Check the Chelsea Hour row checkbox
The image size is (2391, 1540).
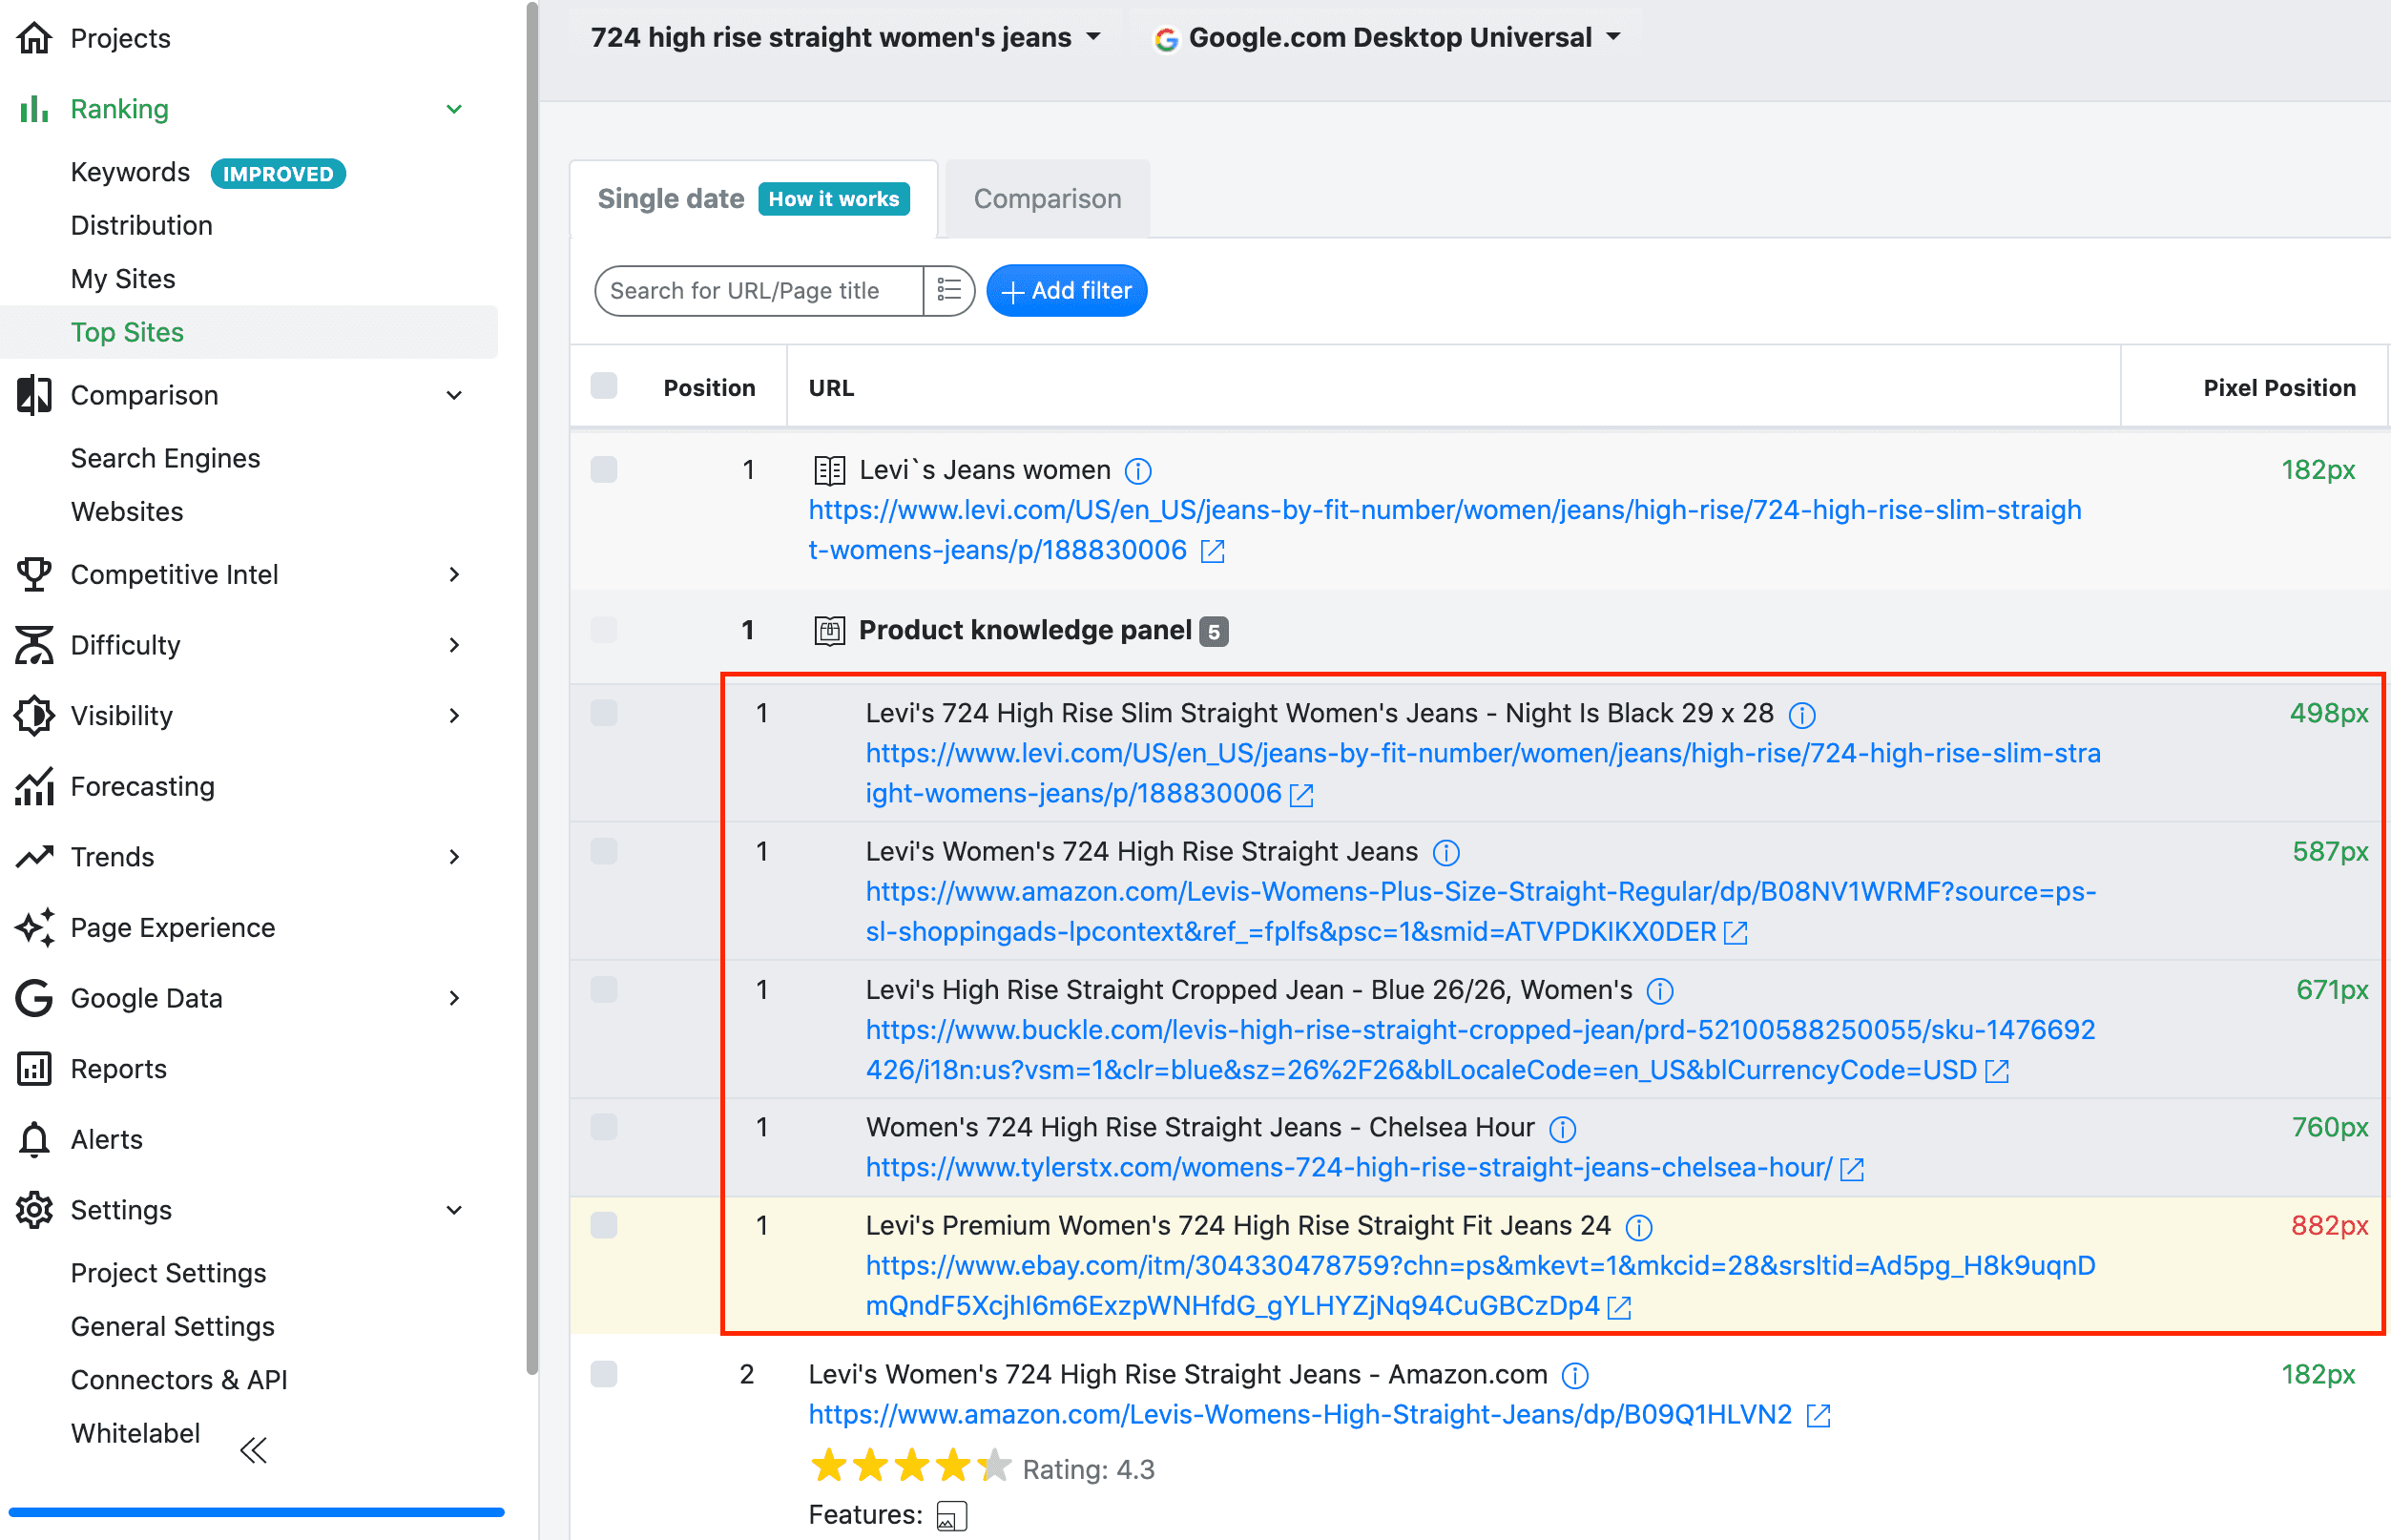point(603,1126)
